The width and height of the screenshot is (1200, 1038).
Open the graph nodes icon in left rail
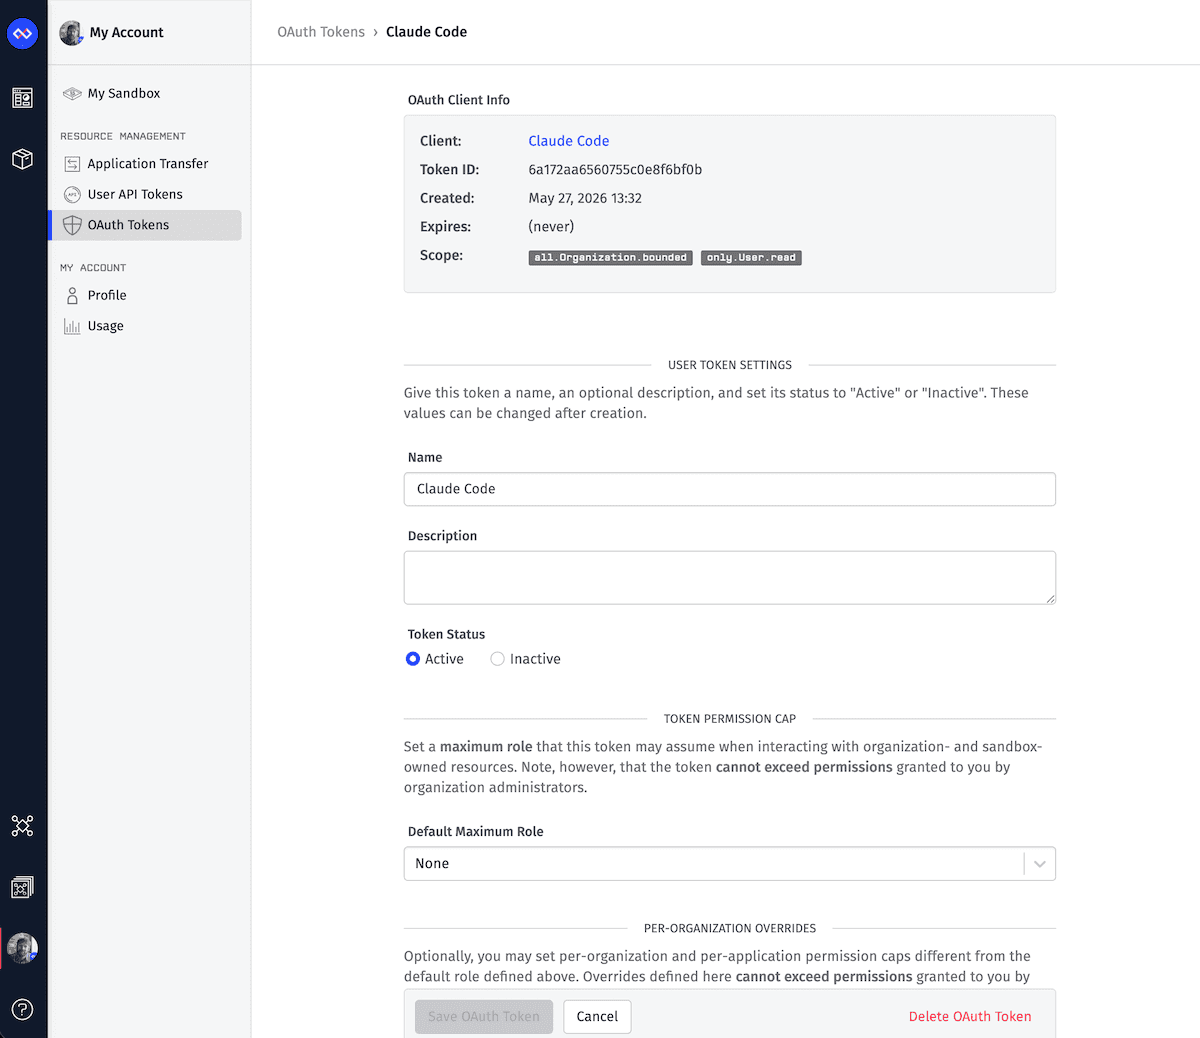pos(22,826)
